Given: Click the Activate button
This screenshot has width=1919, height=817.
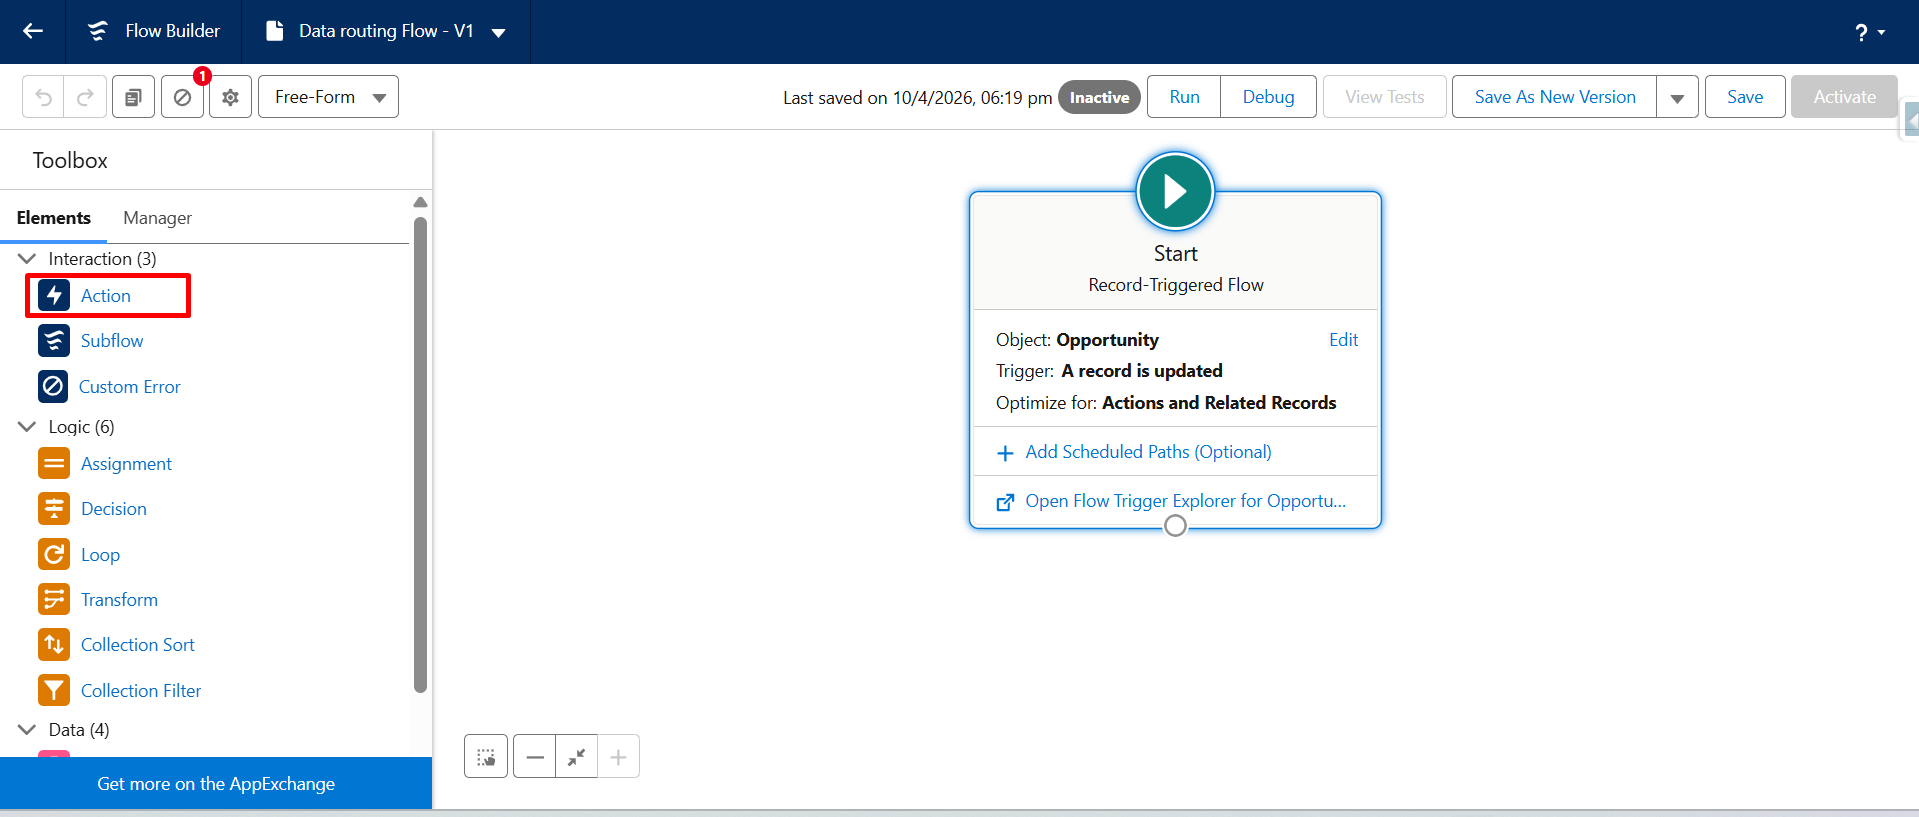Looking at the screenshot, I should (1844, 97).
